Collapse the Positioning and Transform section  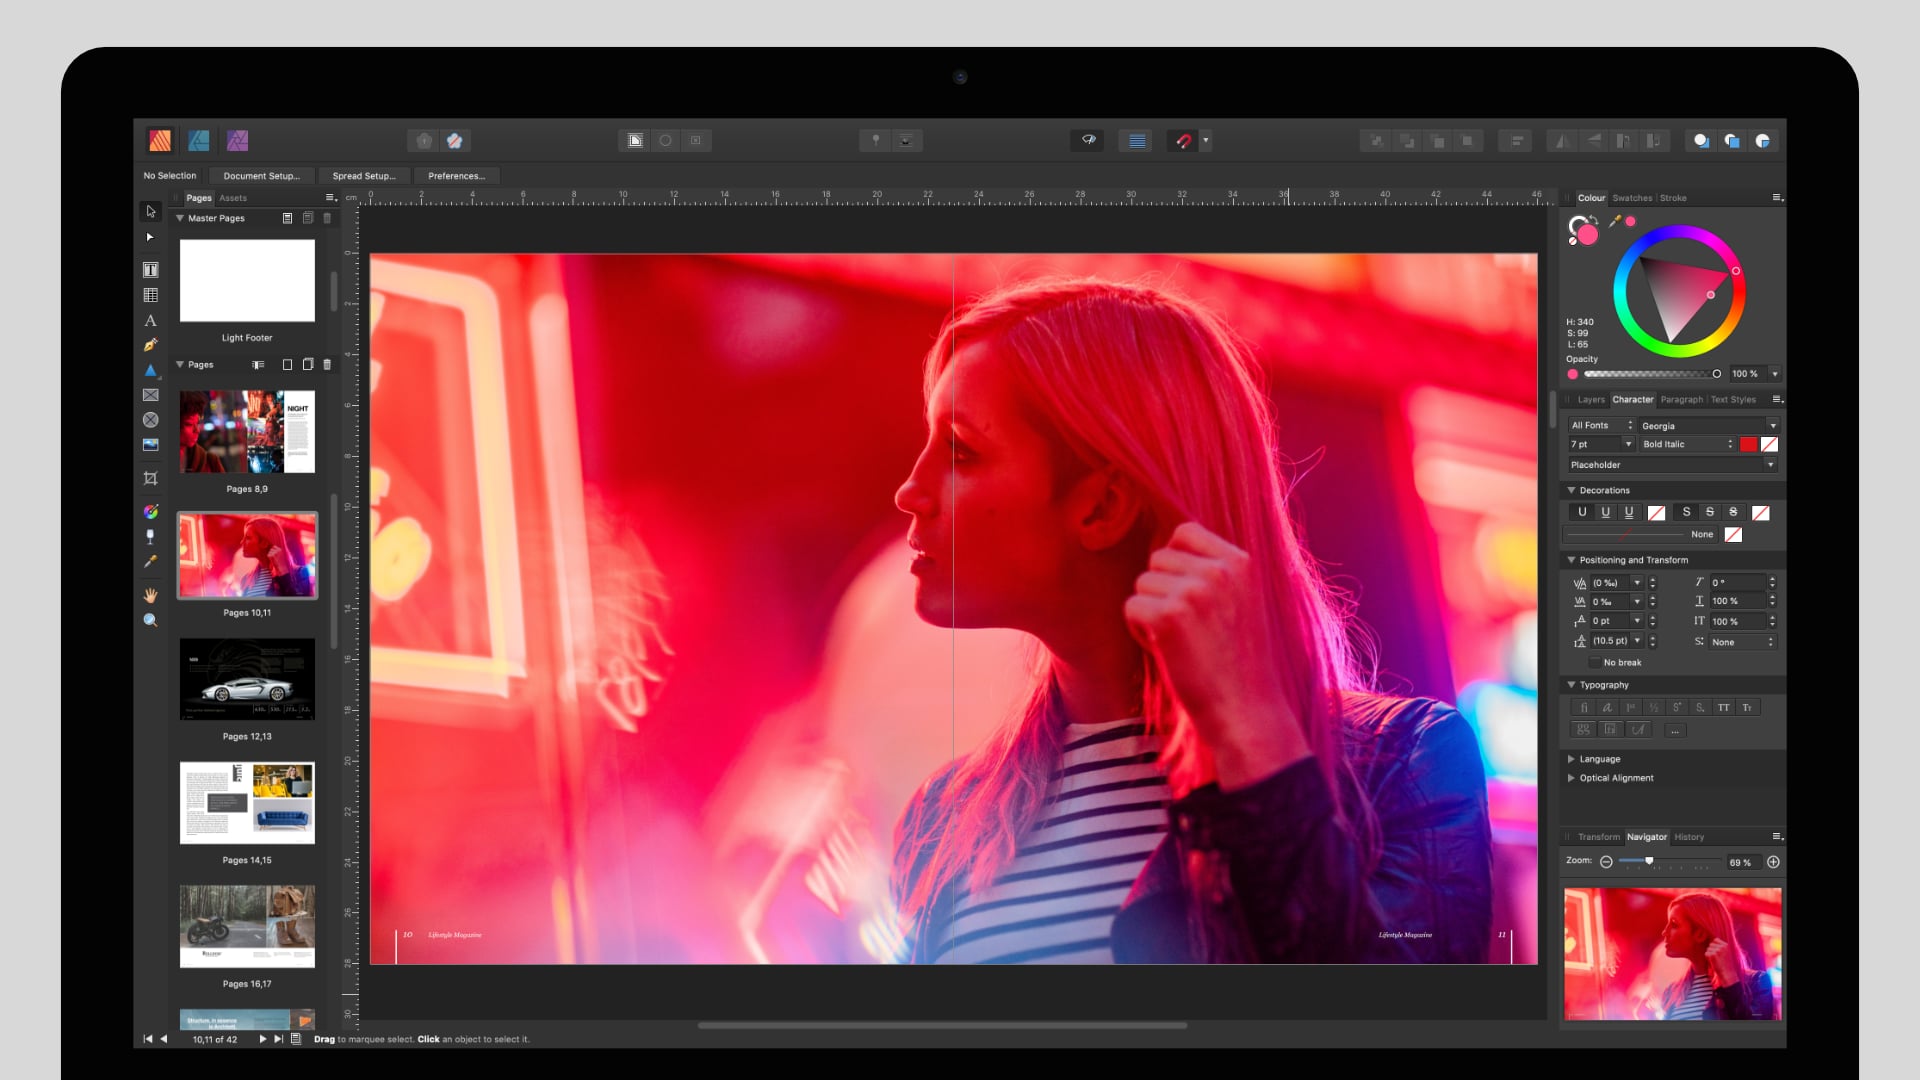[x=1572, y=560]
